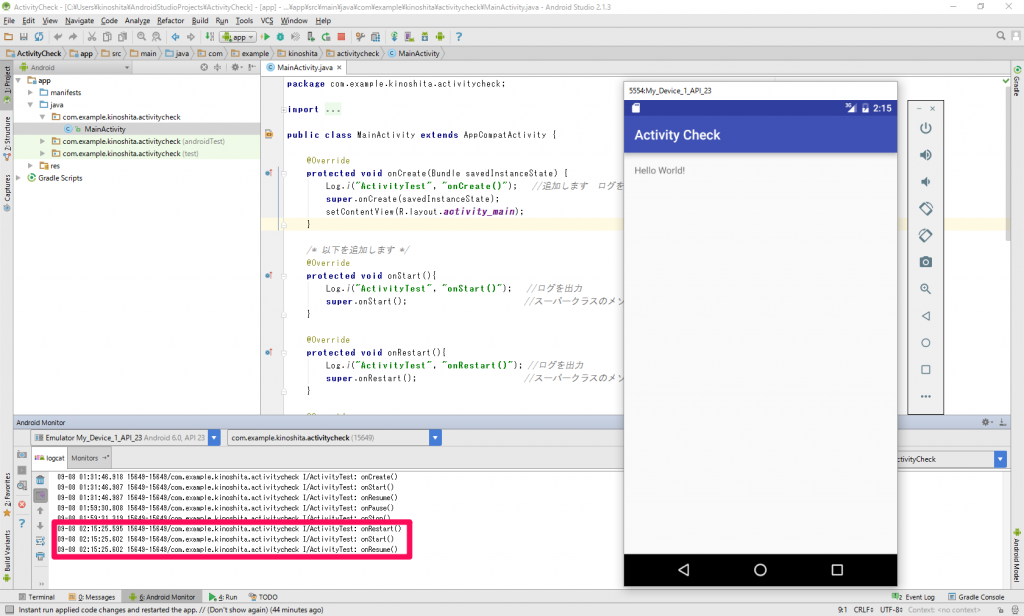Click the Make Project build icon
This screenshot has height=616, width=1024.
[210, 37]
